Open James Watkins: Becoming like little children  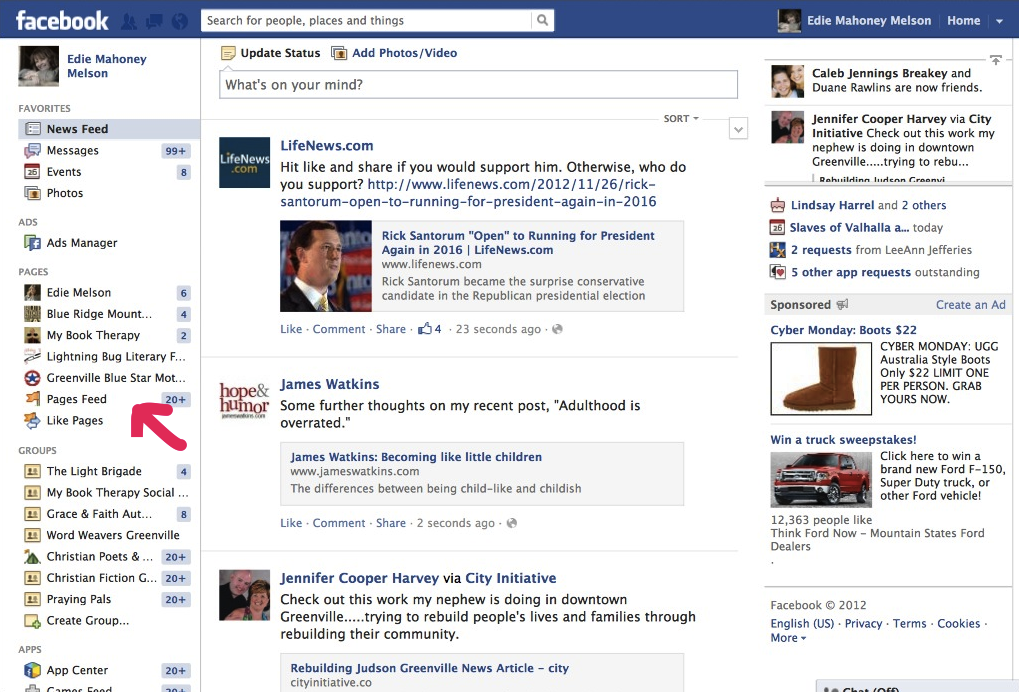coord(416,457)
